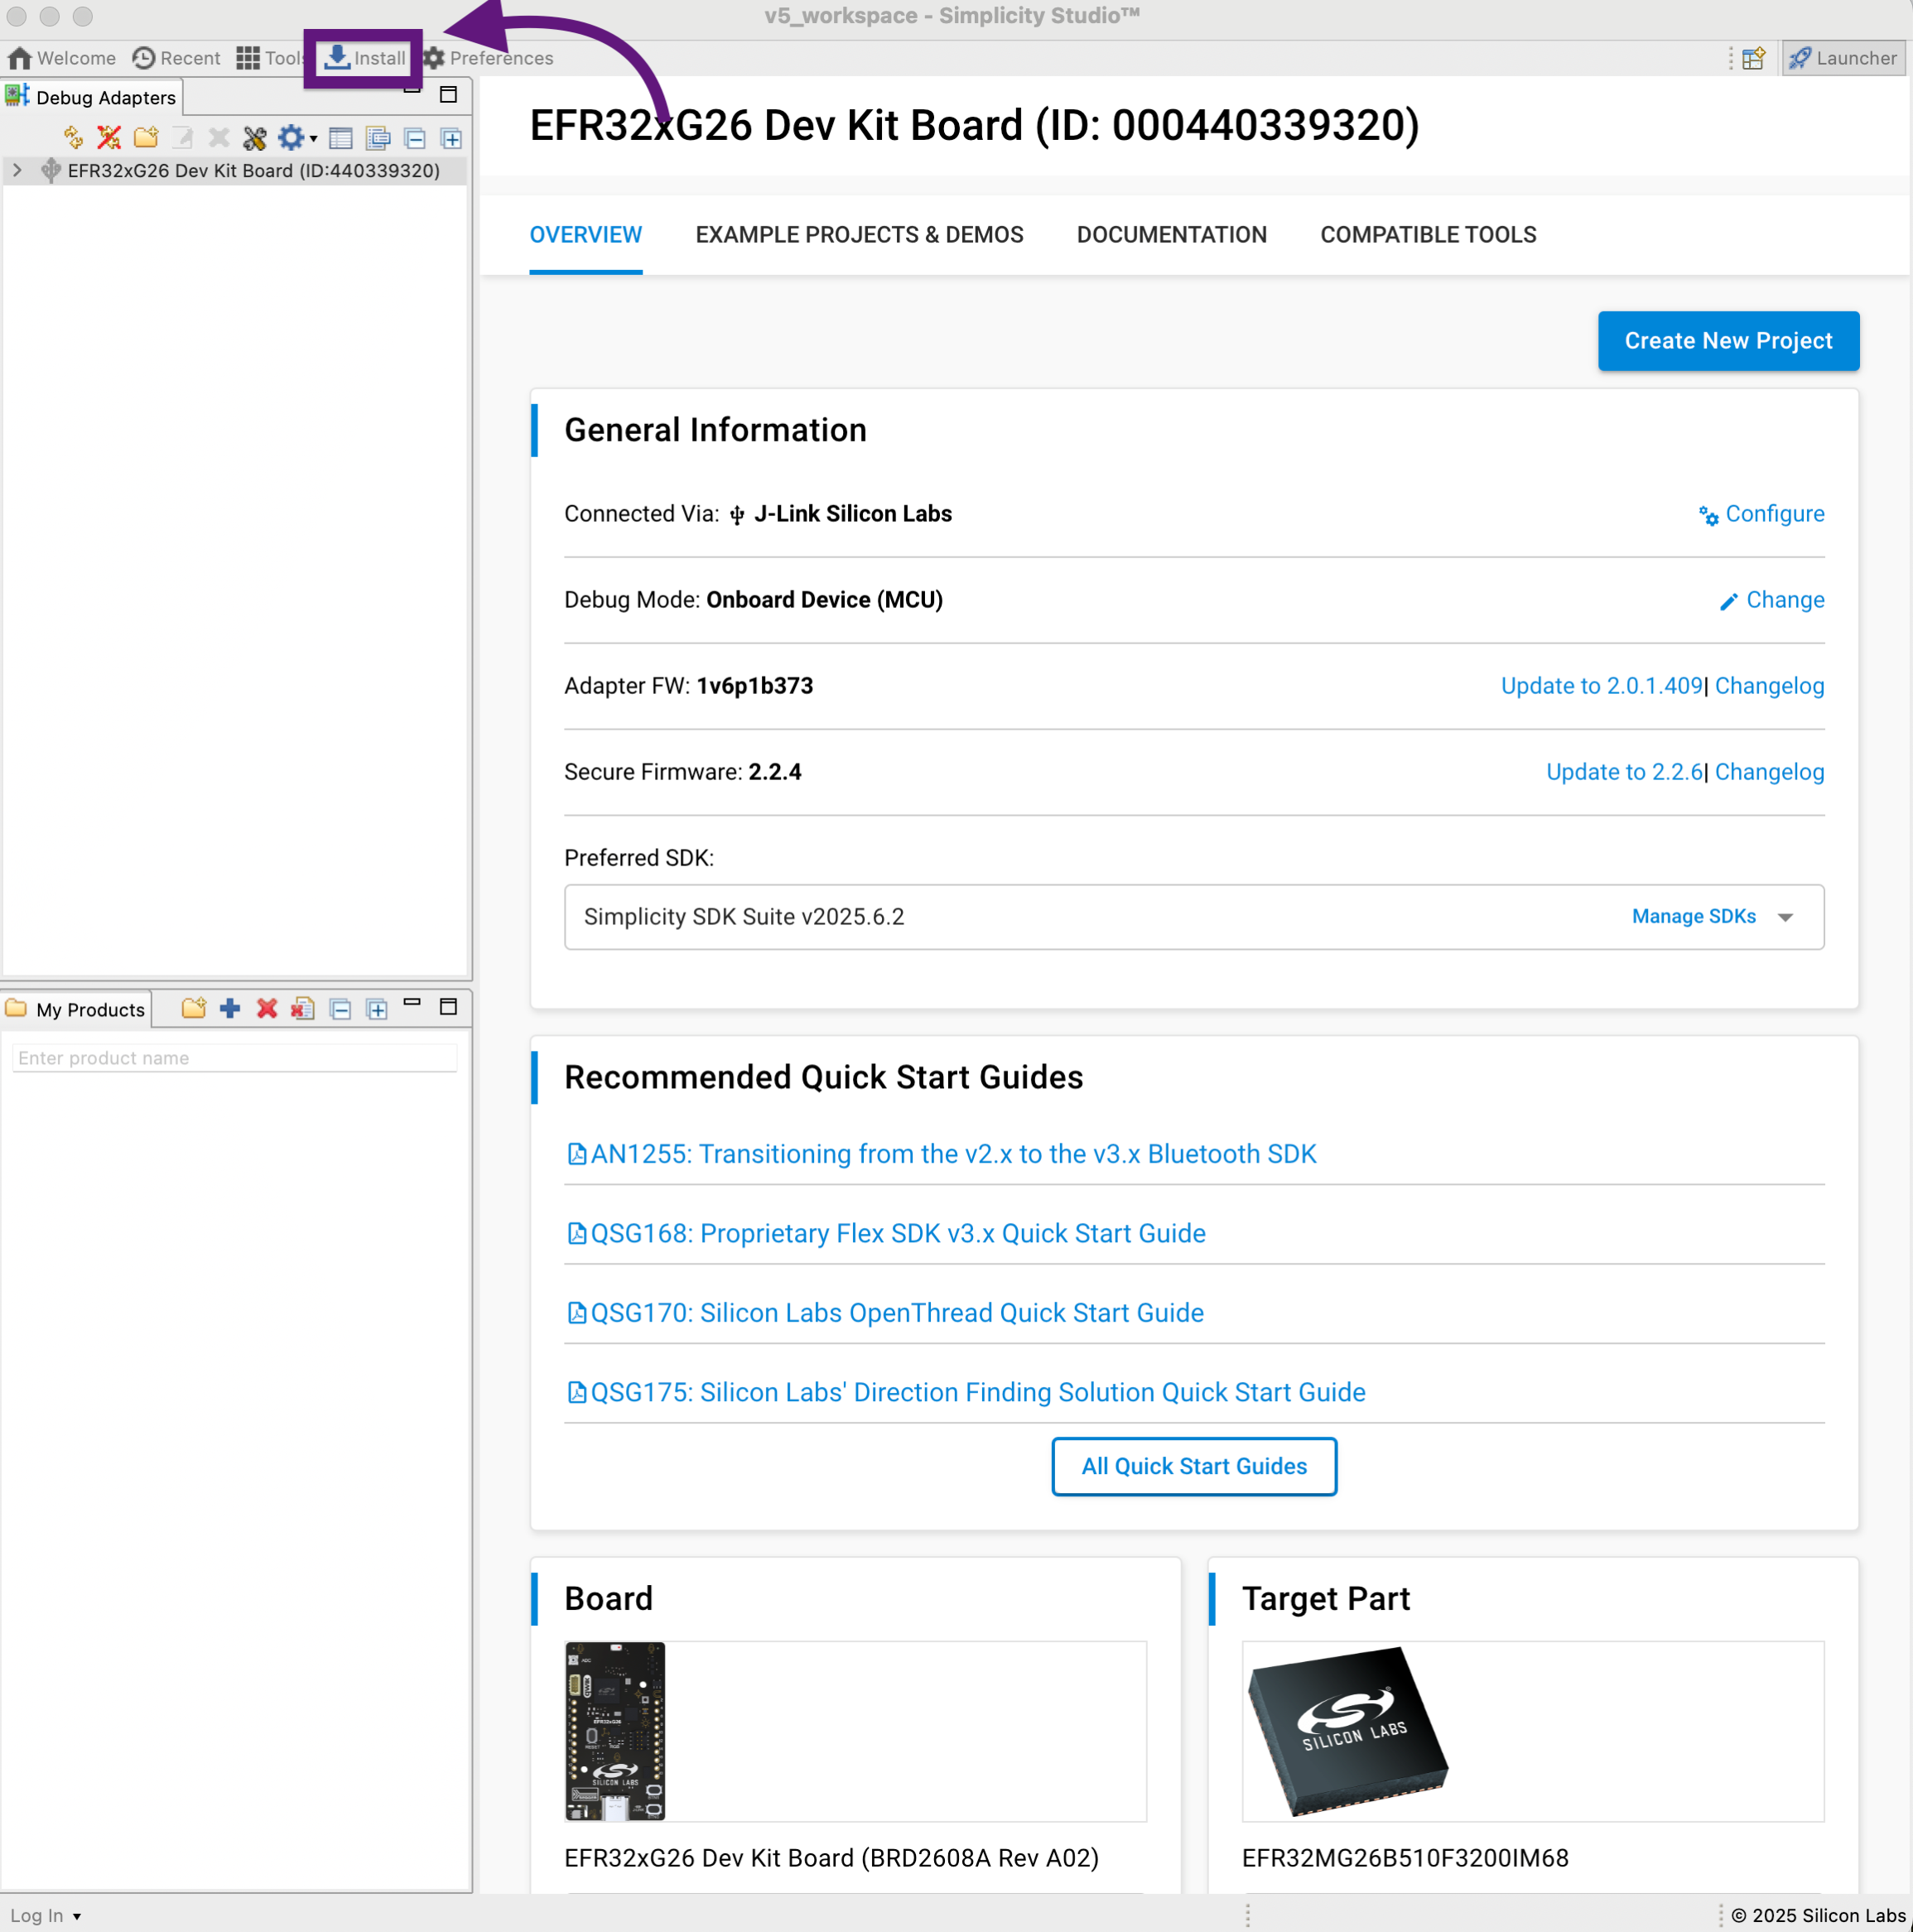Click Update to 2.2.6 for Secure Firmware
This screenshot has width=1913, height=1932.
pos(1624,772)
